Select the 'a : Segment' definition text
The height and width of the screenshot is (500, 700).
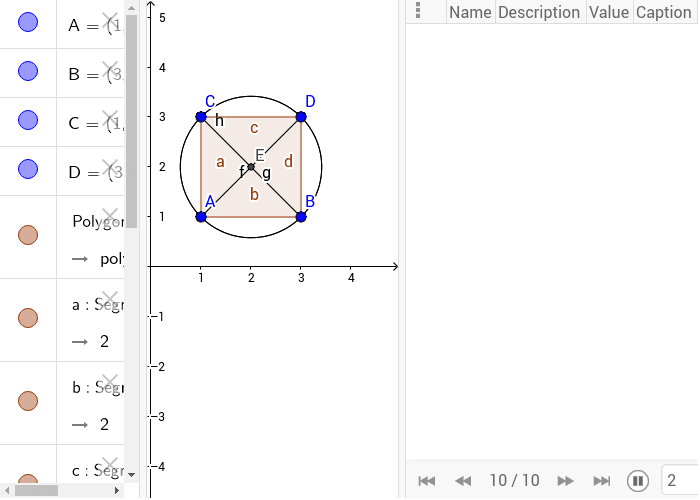click(98, 305)
